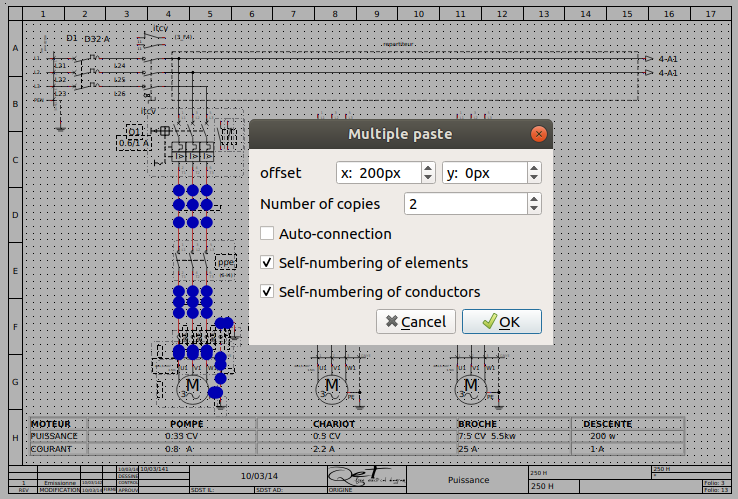
Task: Click the offset y input field
Action: point(485,173)
